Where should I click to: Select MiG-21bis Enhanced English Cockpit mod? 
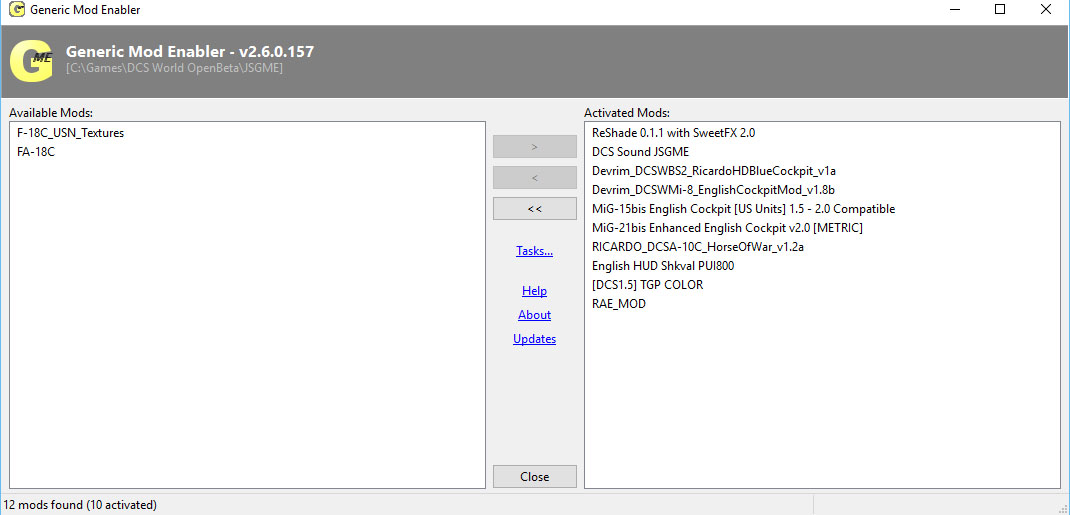(x=727, y=228)
